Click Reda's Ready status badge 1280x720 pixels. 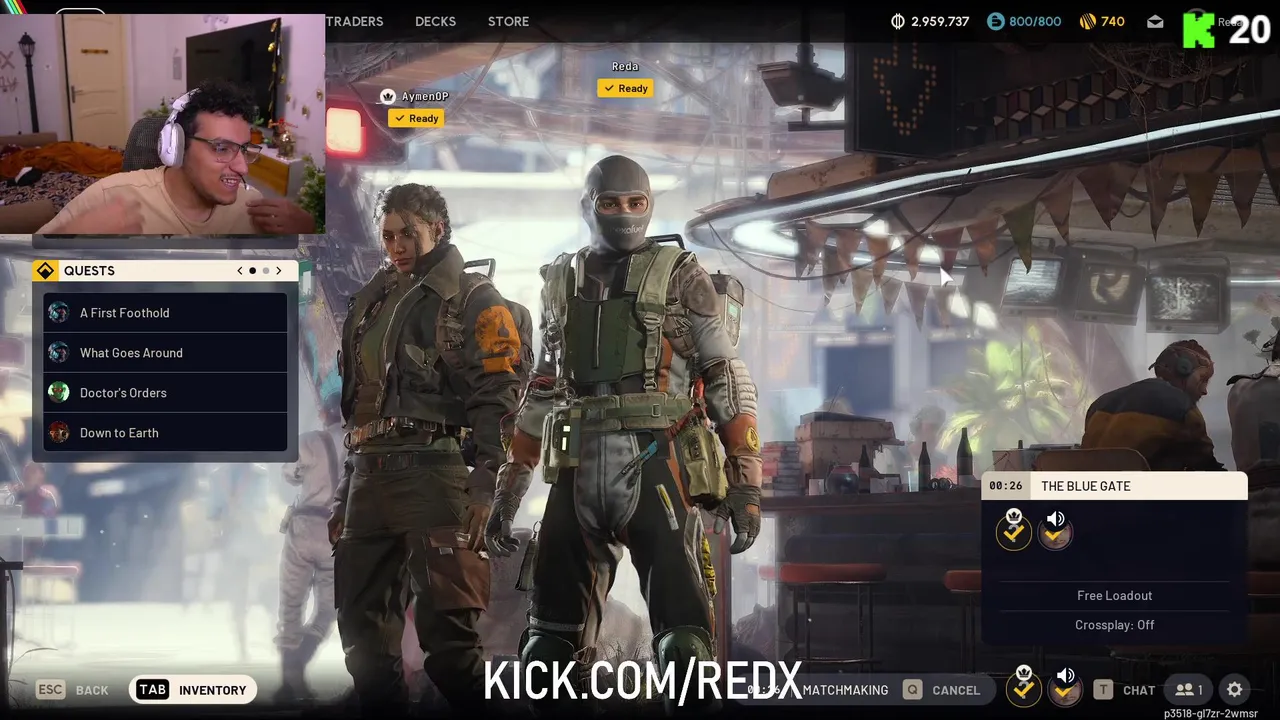pyautogui.click(x=625, y=88)
